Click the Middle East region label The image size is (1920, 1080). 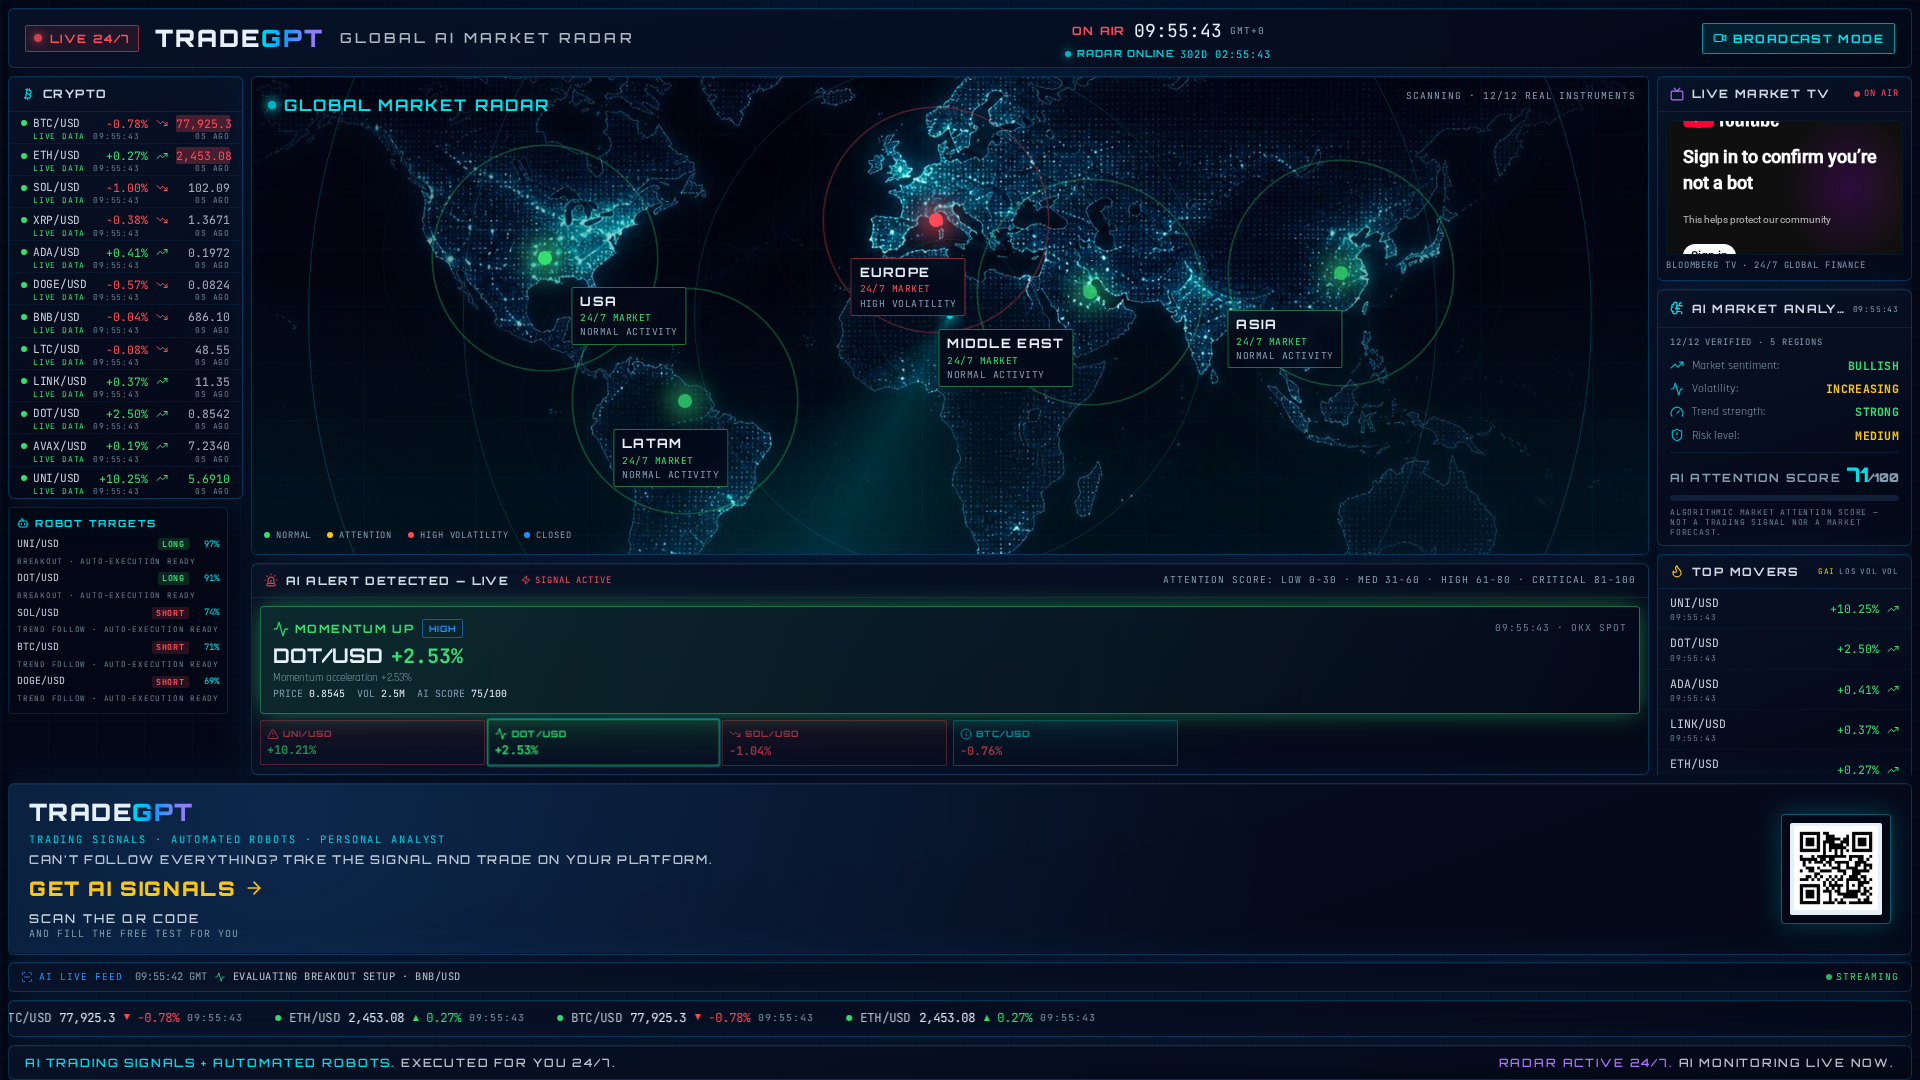(1005, 358)
